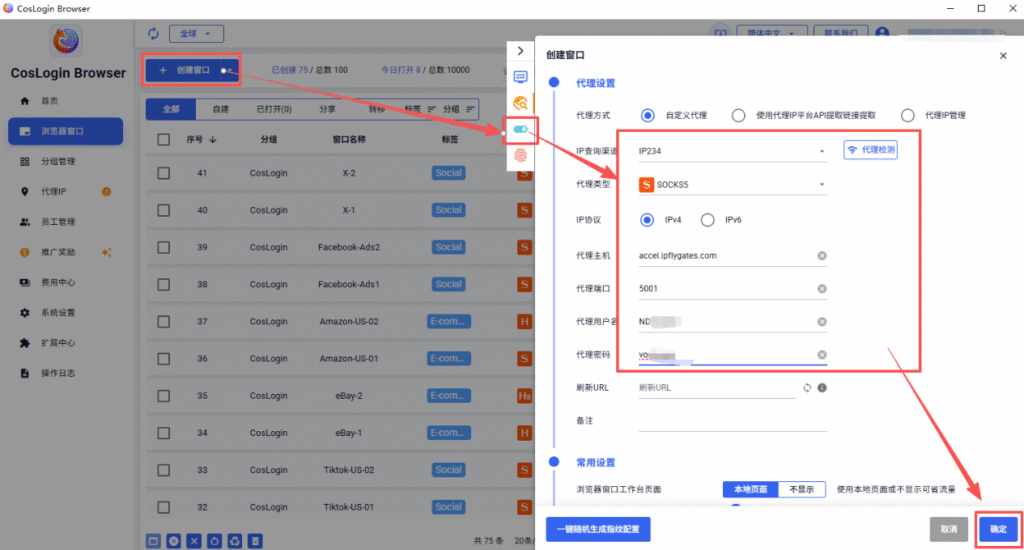The width and height of the screenshot is (1024, 550).
Task: Switch to the 全部 tab
Action: (171, 109)
